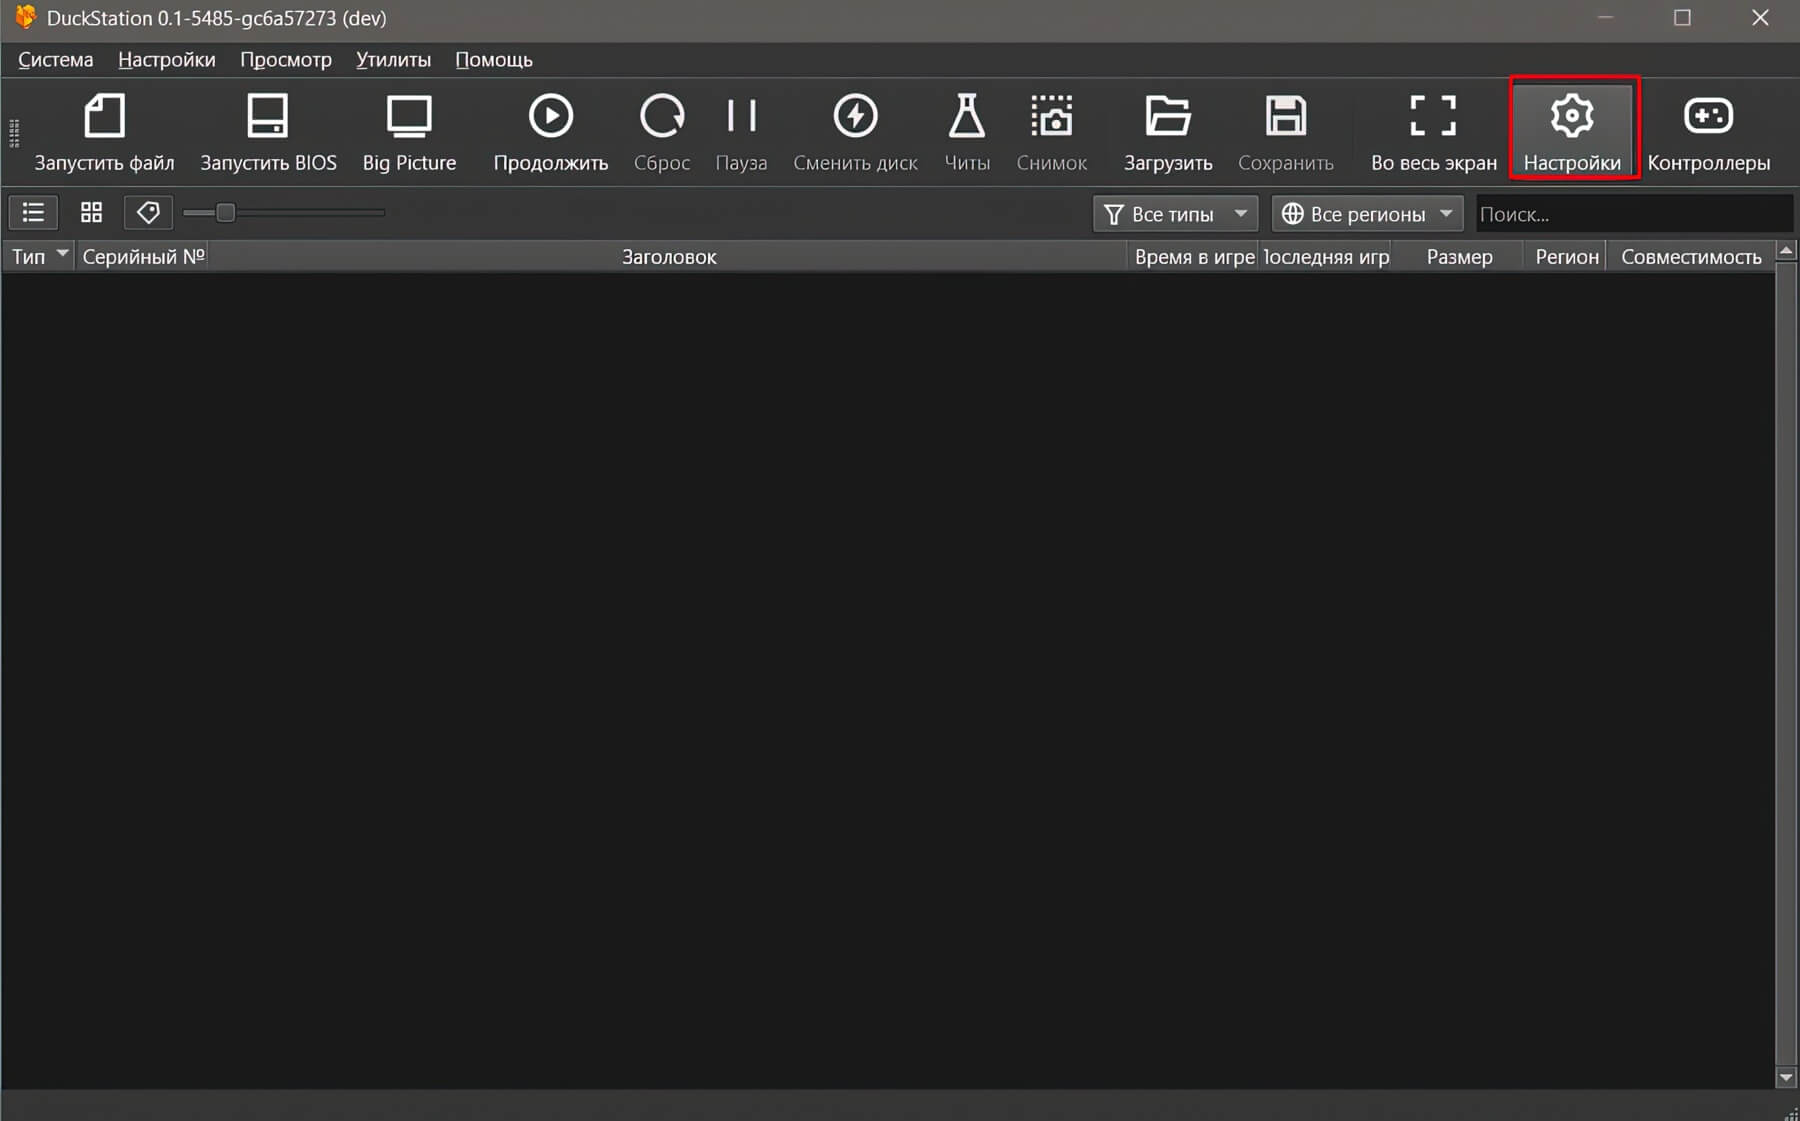Sort by Серийный № column

[x=143, y=257]
